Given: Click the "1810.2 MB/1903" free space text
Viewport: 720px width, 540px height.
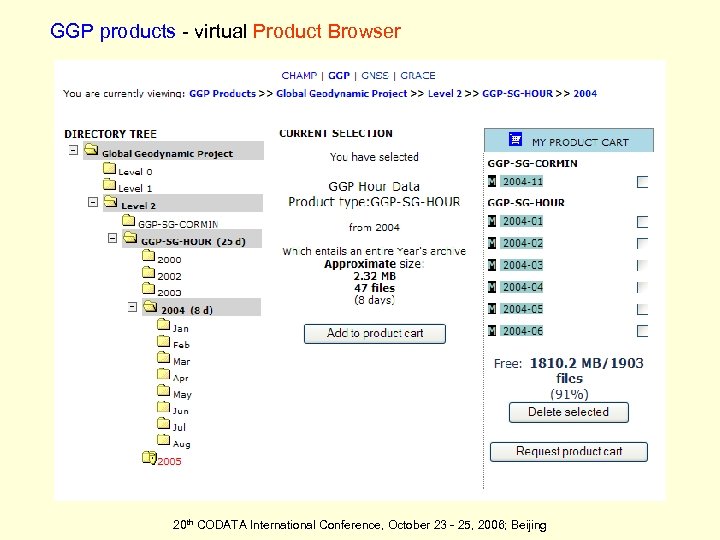Looking at the screenshot, I should click(587, 363).
